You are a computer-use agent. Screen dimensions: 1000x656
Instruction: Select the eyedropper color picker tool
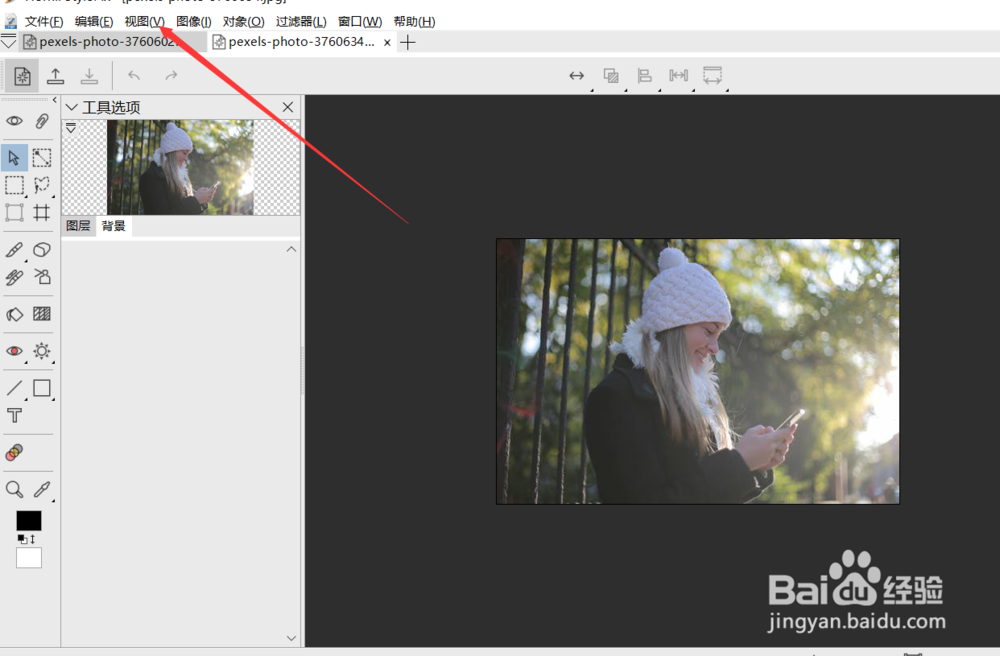(42, 490)
